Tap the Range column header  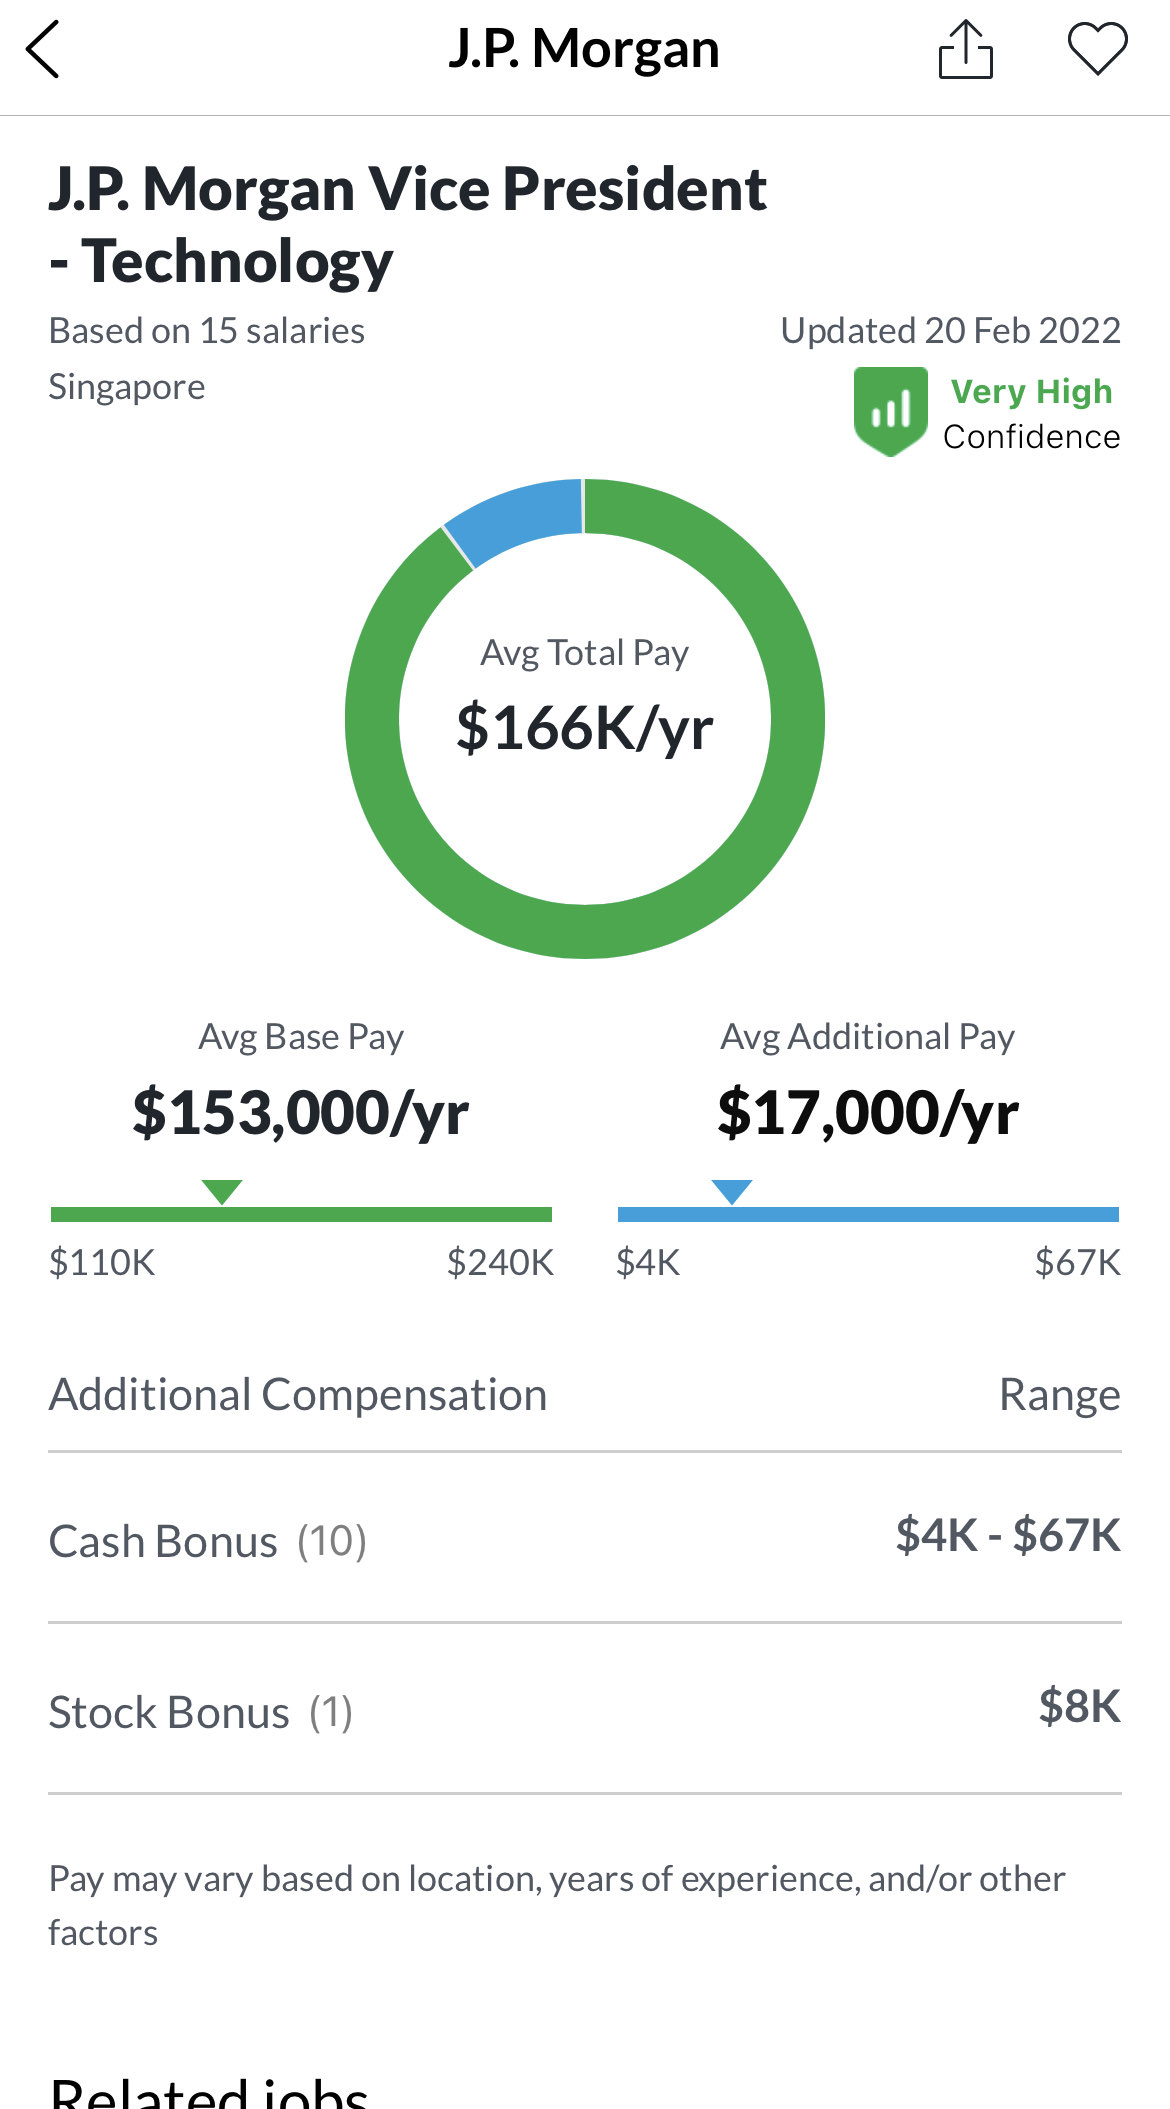click(1059, 1395)
